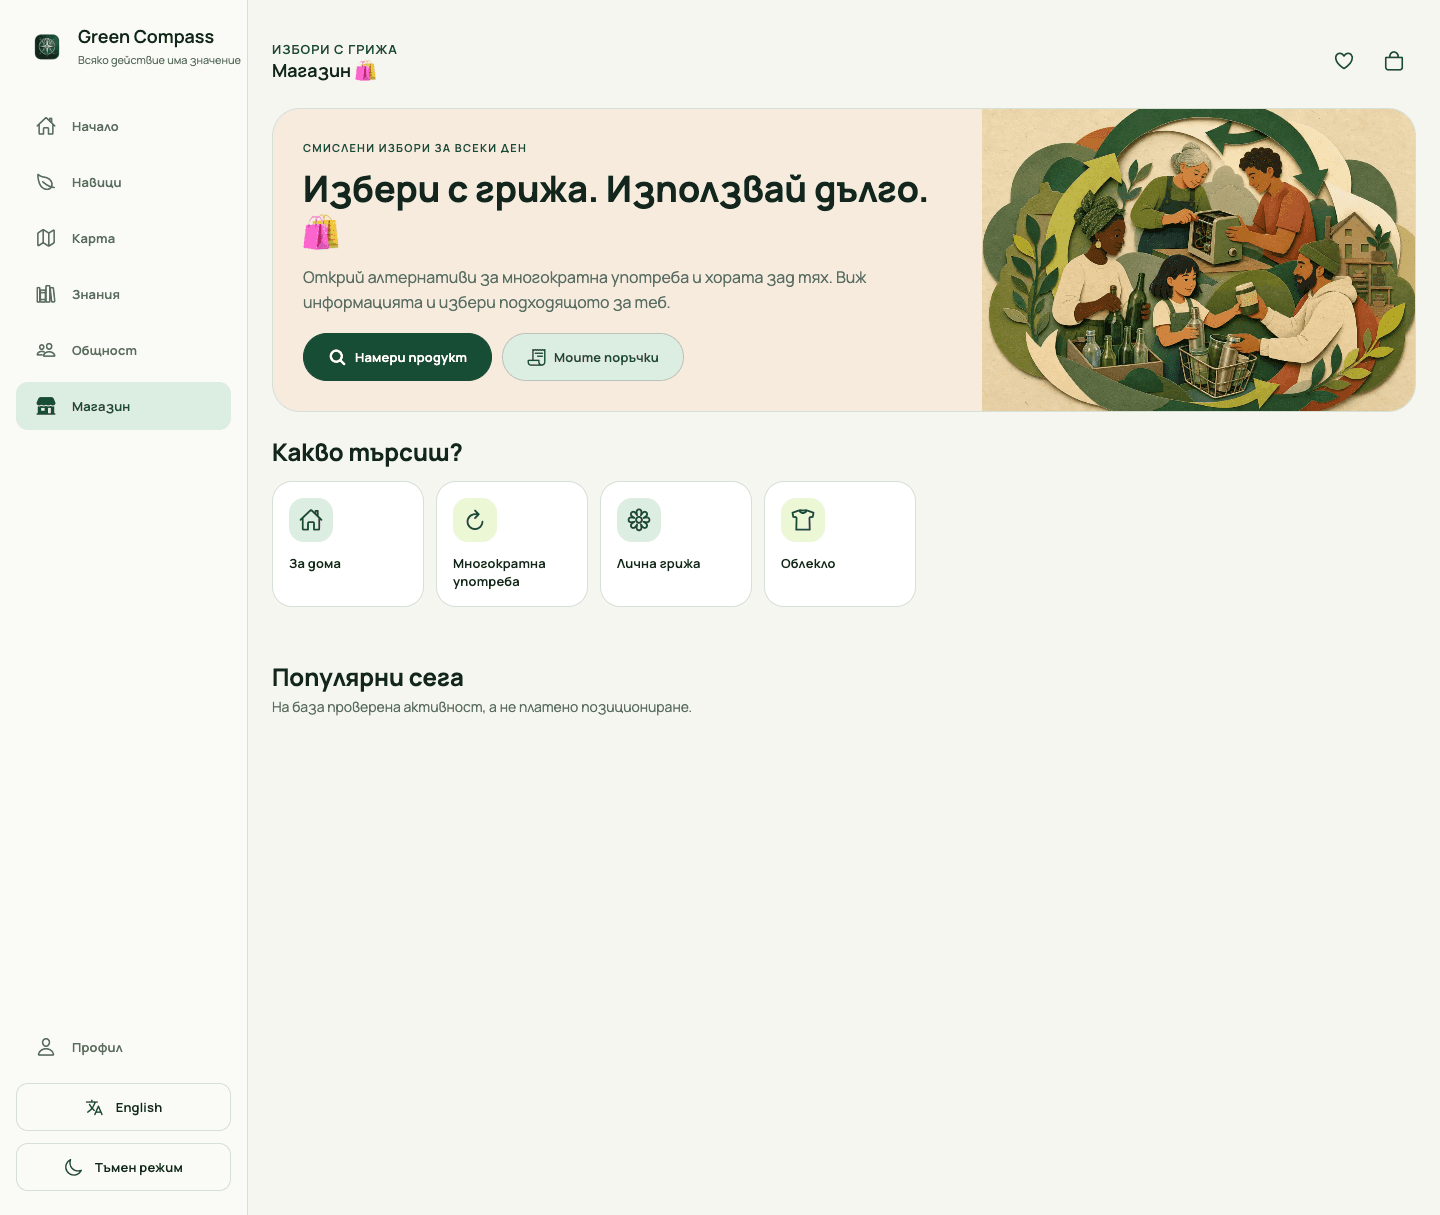
Task: Click the 'Всяко действие има значение' tagline
Action: point(159,60)
